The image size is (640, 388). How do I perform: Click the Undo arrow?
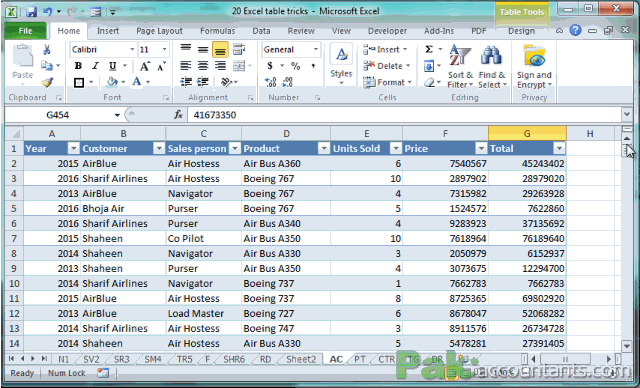point(48,12)
